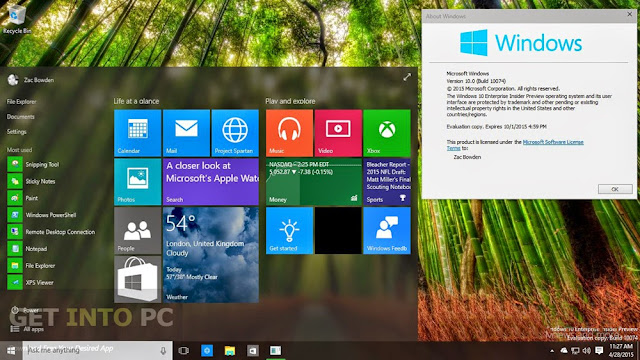The height and width of the screenshot is (360, 640).
Task: Open the blue globe taskbar app
Action: 207,351
